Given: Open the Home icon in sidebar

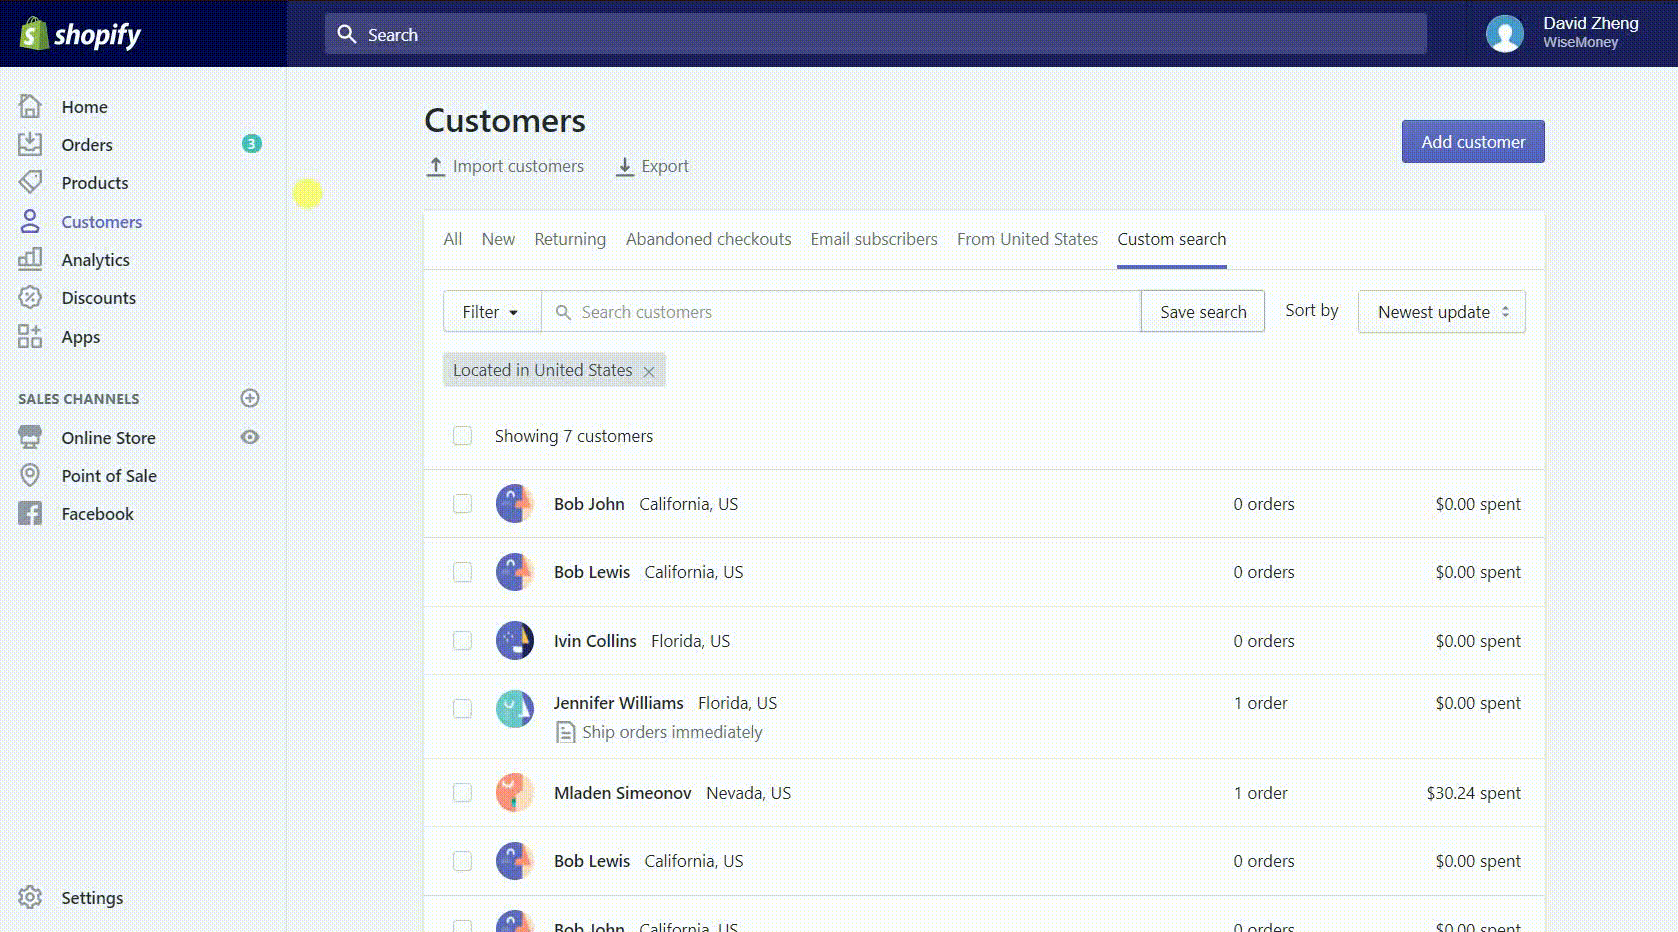Looking at the screenshot, I should click(x=30, y=106).
